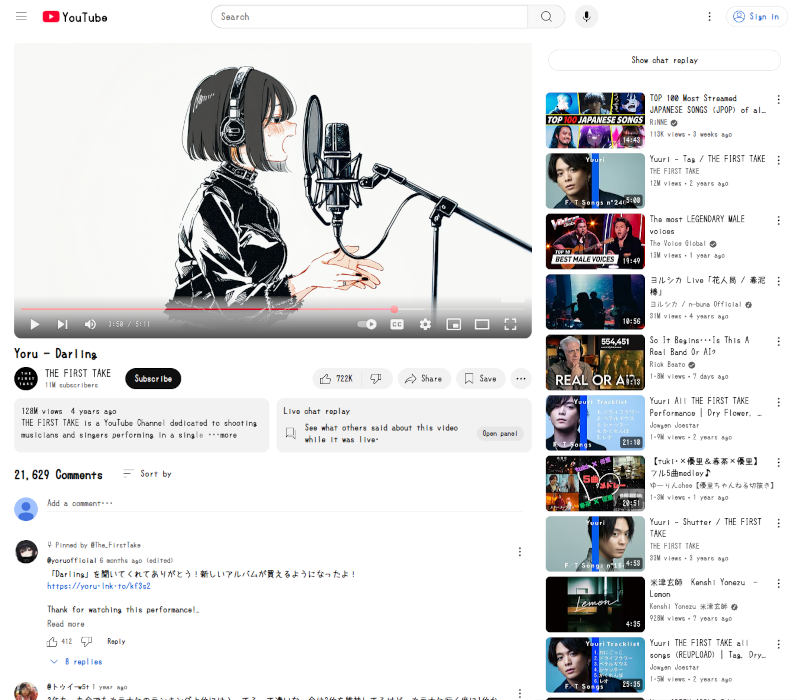This screenshot has width=797, height=700.
Task: Open Kenshi Yonezu Lemon thumbnail
Action: click(x=595, y=604)
